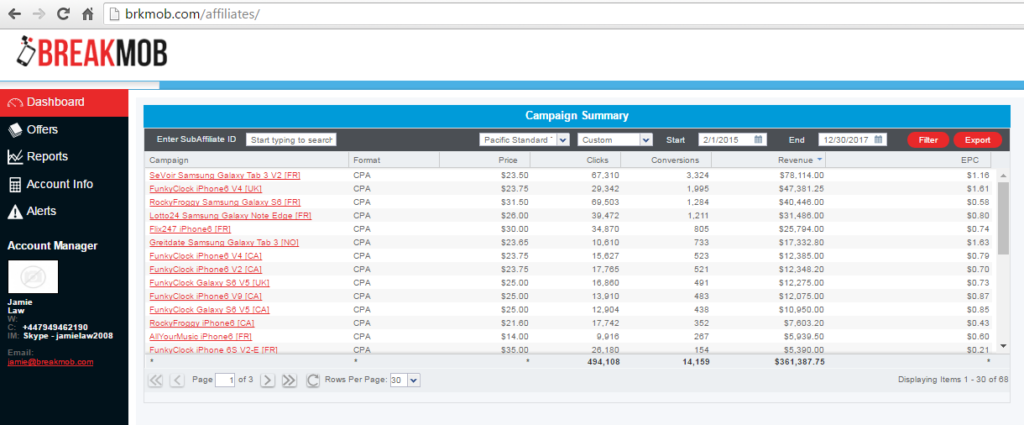Click the SubAffiliate ID search field
Image resolution: width=1024 pixels, height=425 pixels.
291,140
